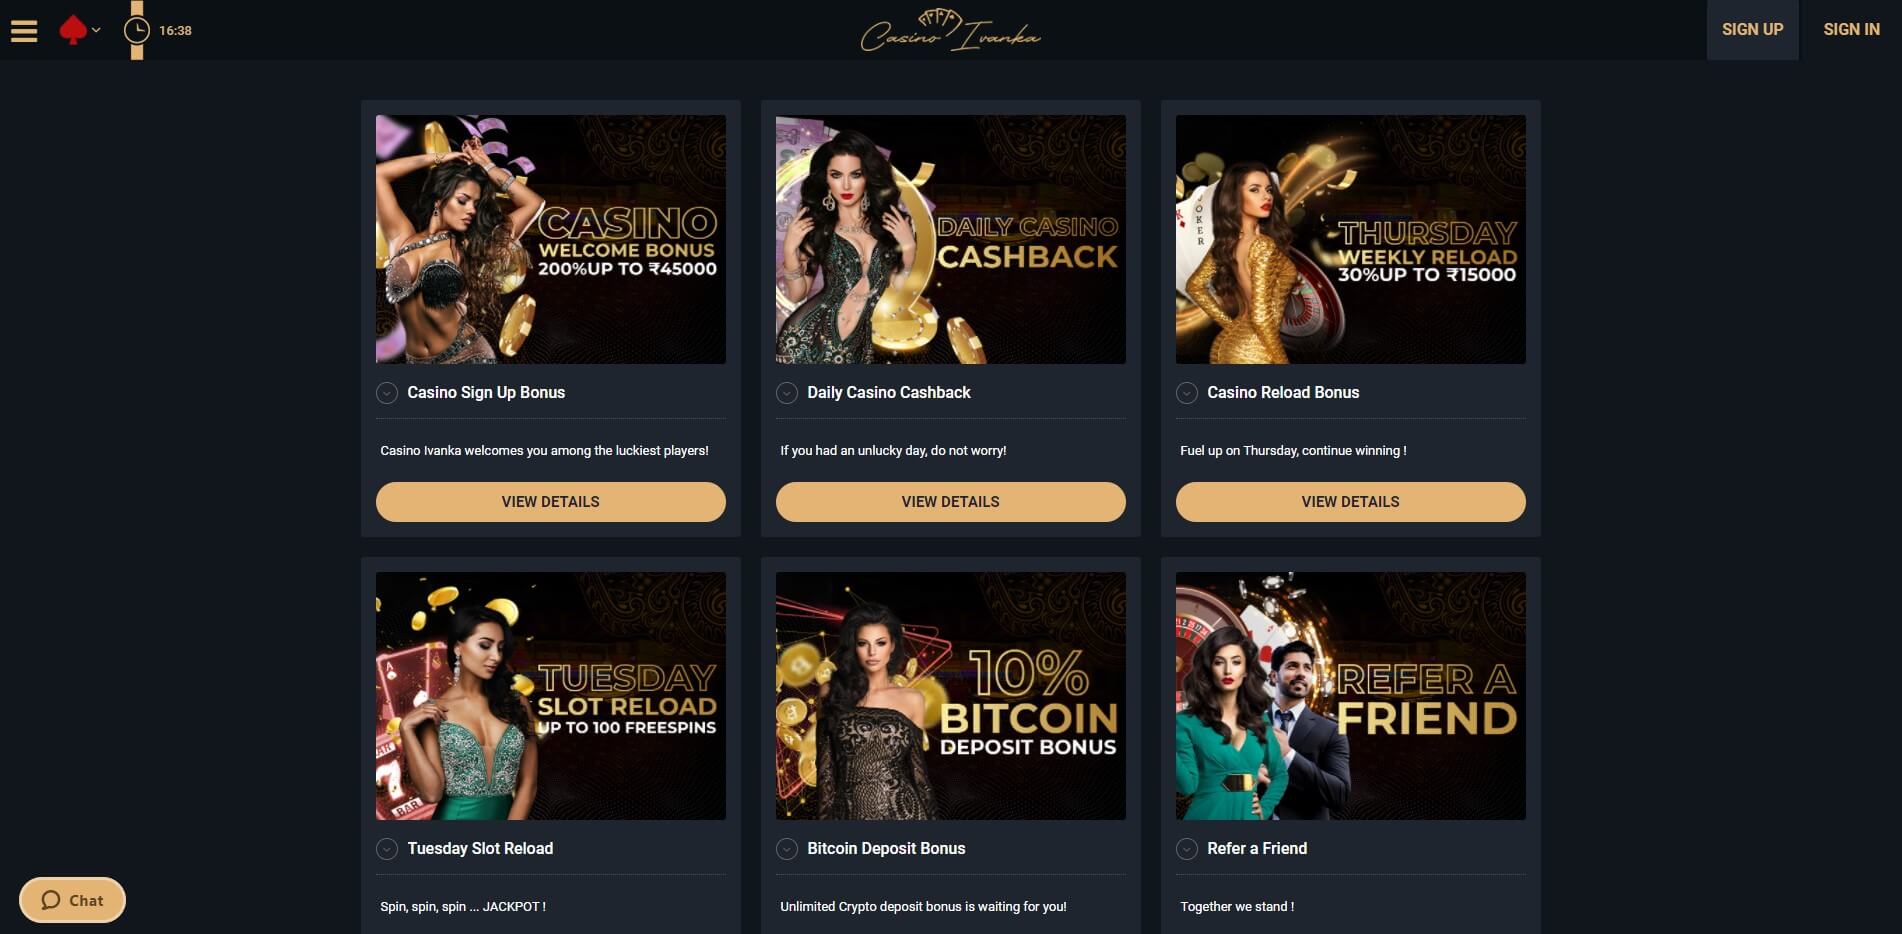Open the 10% Bitcoin Deposit Bonus banner

951,696
